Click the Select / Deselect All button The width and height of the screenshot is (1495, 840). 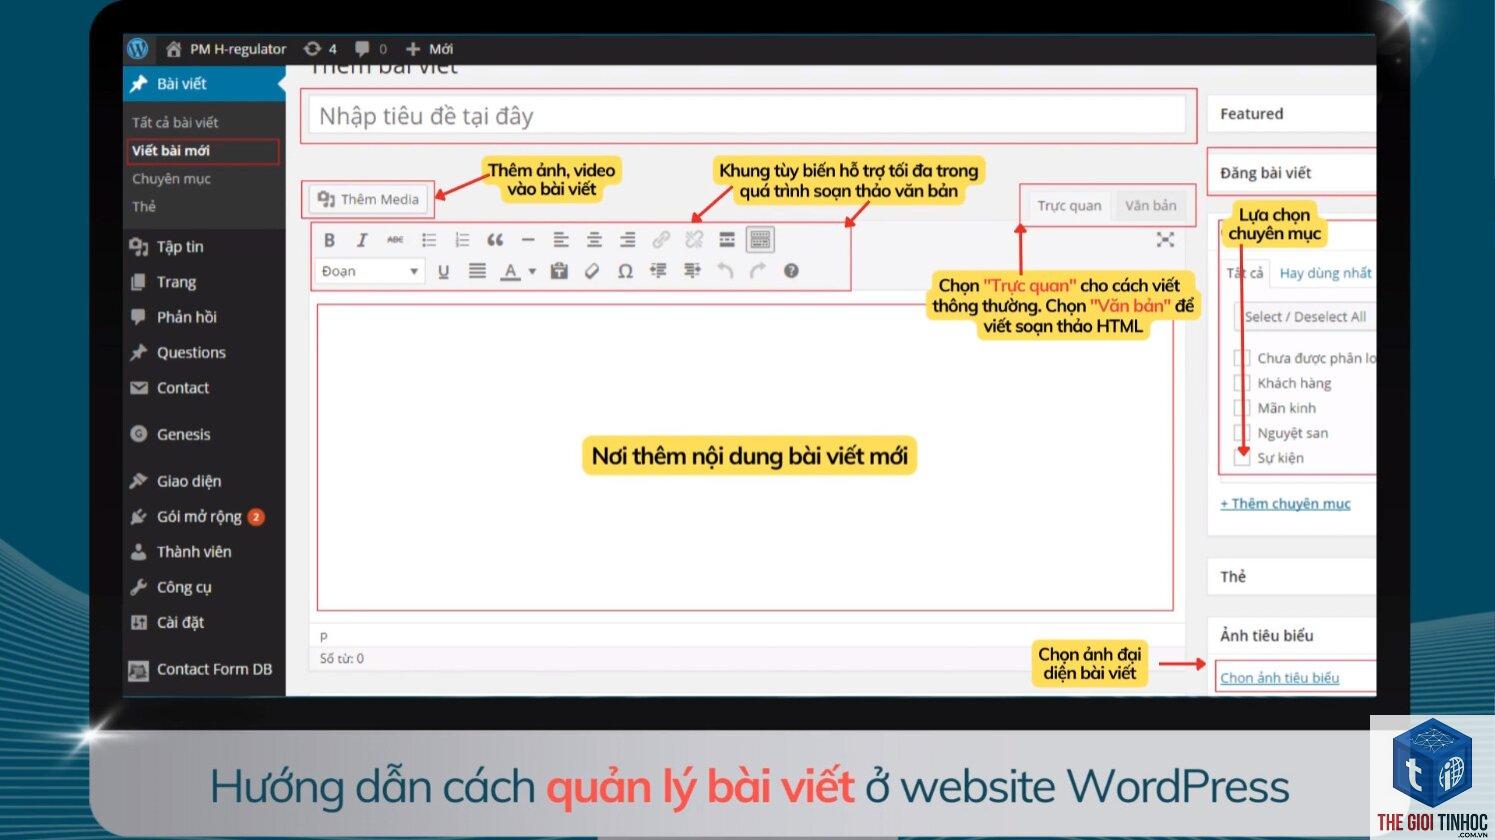(1305, 317)
